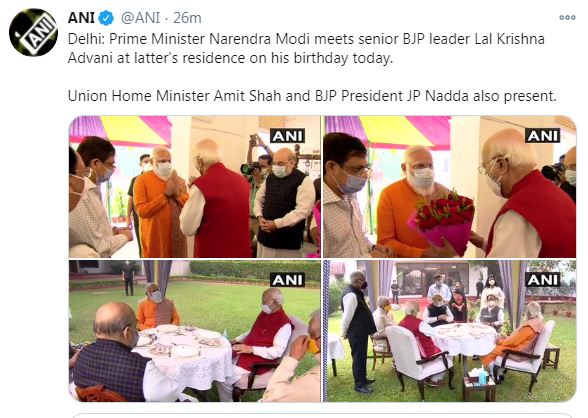Open the 26m timestamp link
Screen dimensions: 588x418
point(187,18)
